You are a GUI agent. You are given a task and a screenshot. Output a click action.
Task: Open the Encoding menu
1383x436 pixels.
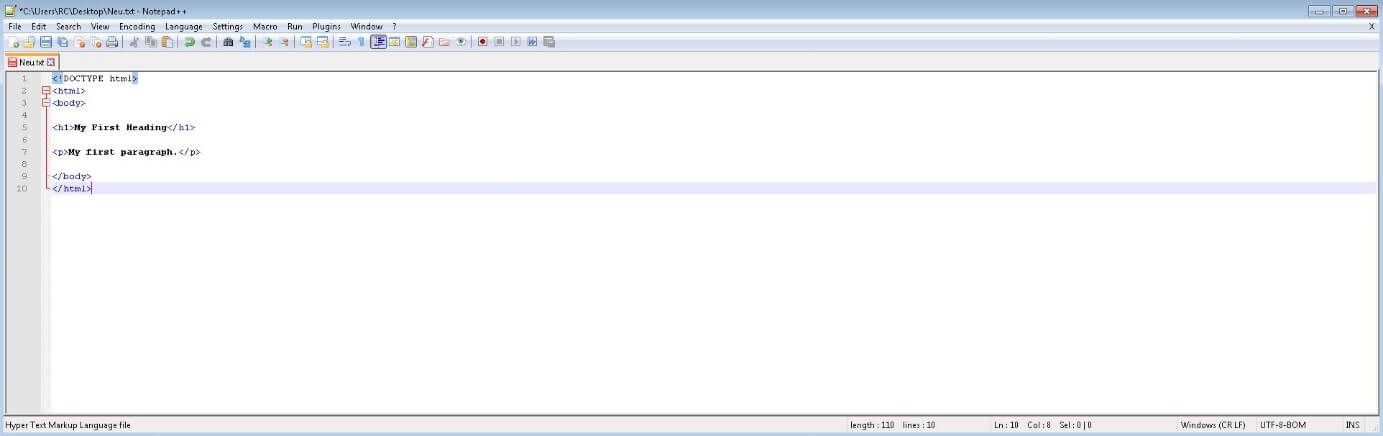[137, 26]
